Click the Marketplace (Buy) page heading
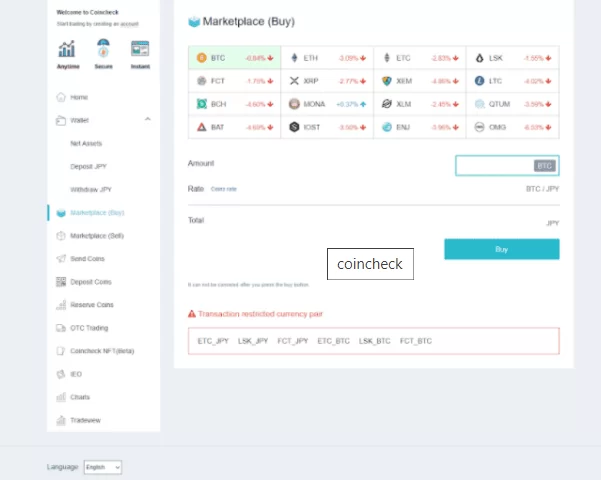This screenshot has width=601, height=480. tap(241, 21)
